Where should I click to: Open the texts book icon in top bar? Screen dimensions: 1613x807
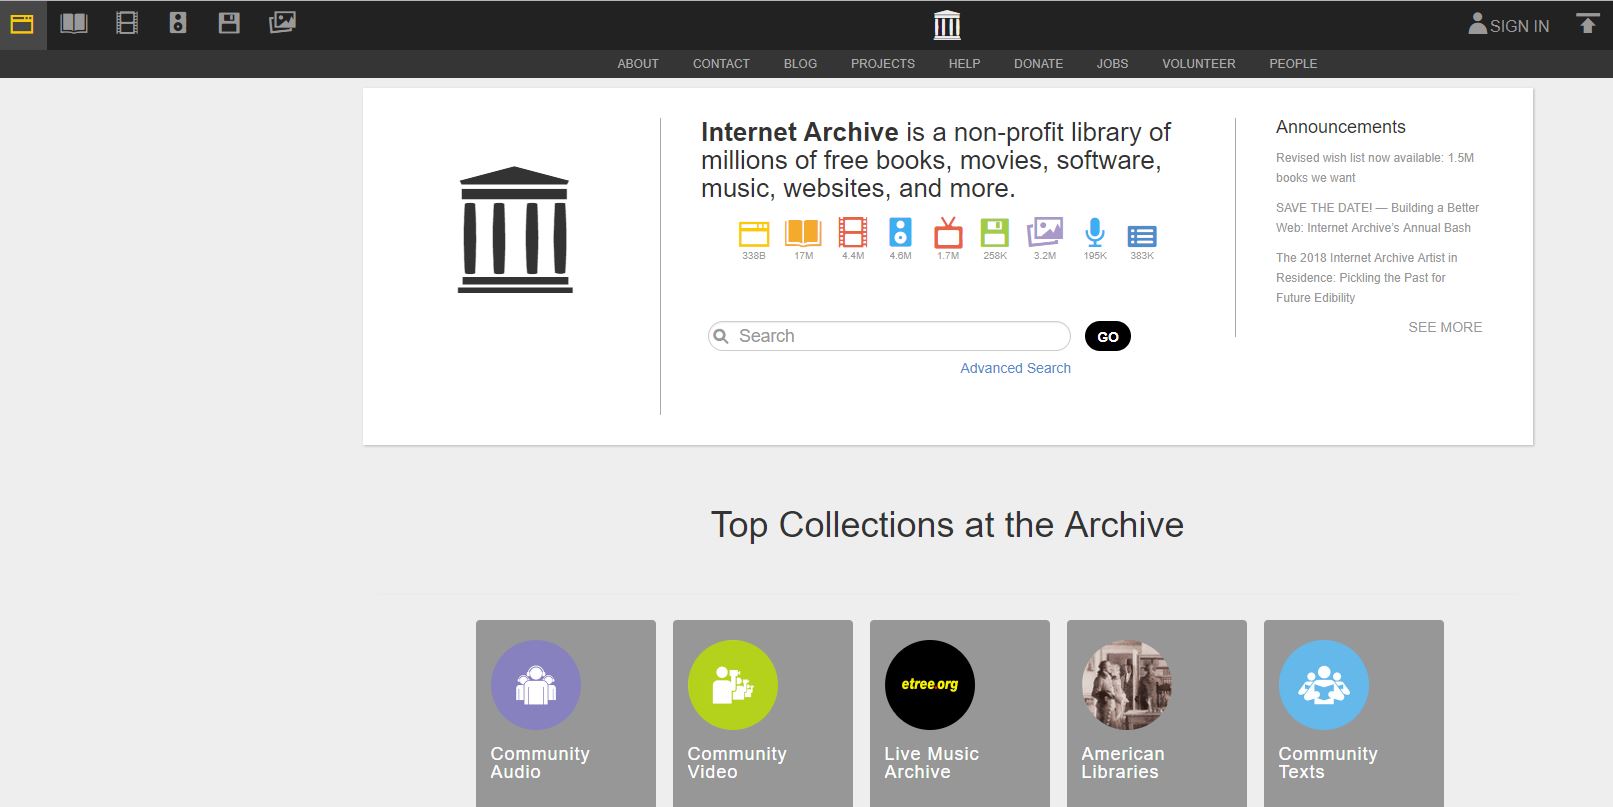[74, 24]
